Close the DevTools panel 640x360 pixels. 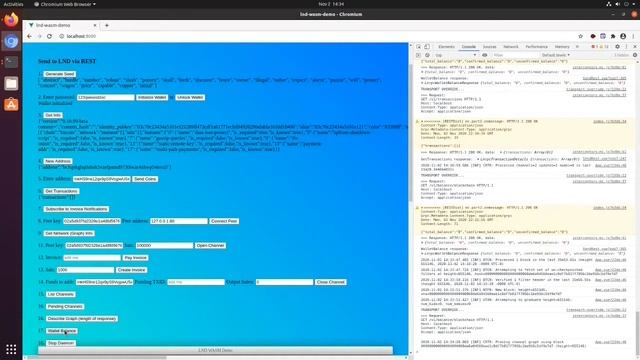[x=635, y=47]
